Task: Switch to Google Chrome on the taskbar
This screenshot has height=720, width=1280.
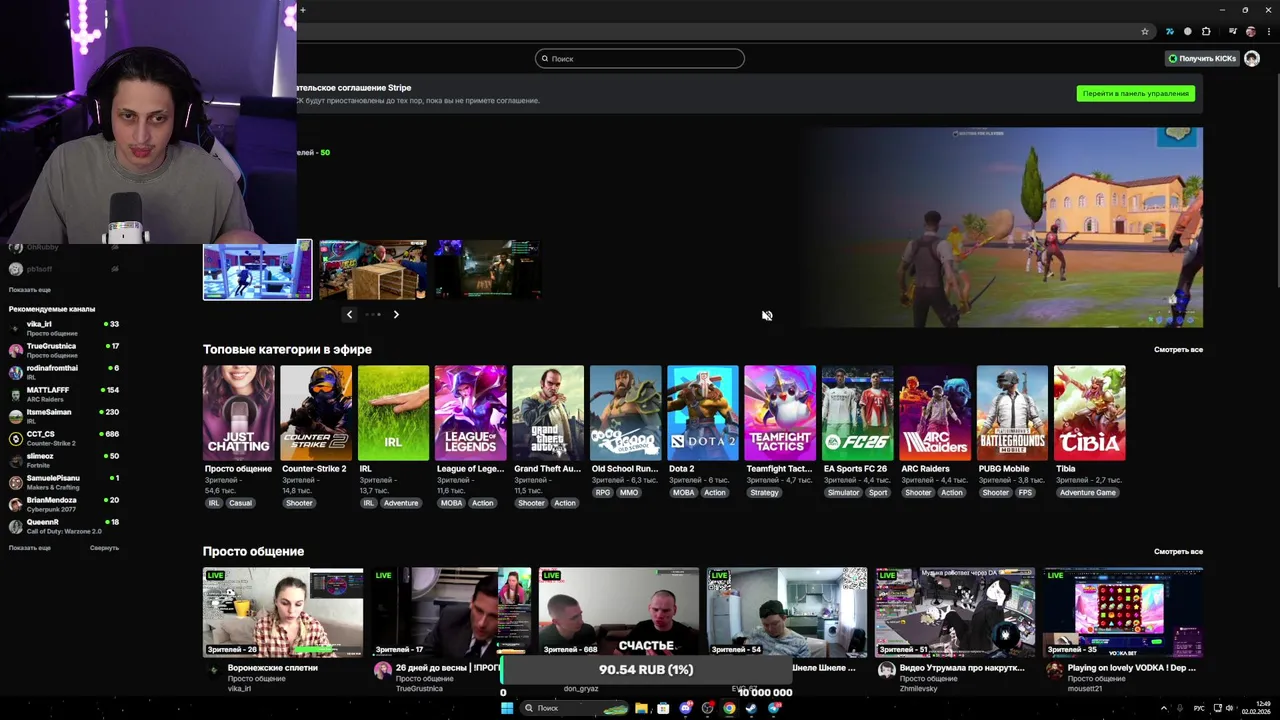Action: click(x=729, y=708)
